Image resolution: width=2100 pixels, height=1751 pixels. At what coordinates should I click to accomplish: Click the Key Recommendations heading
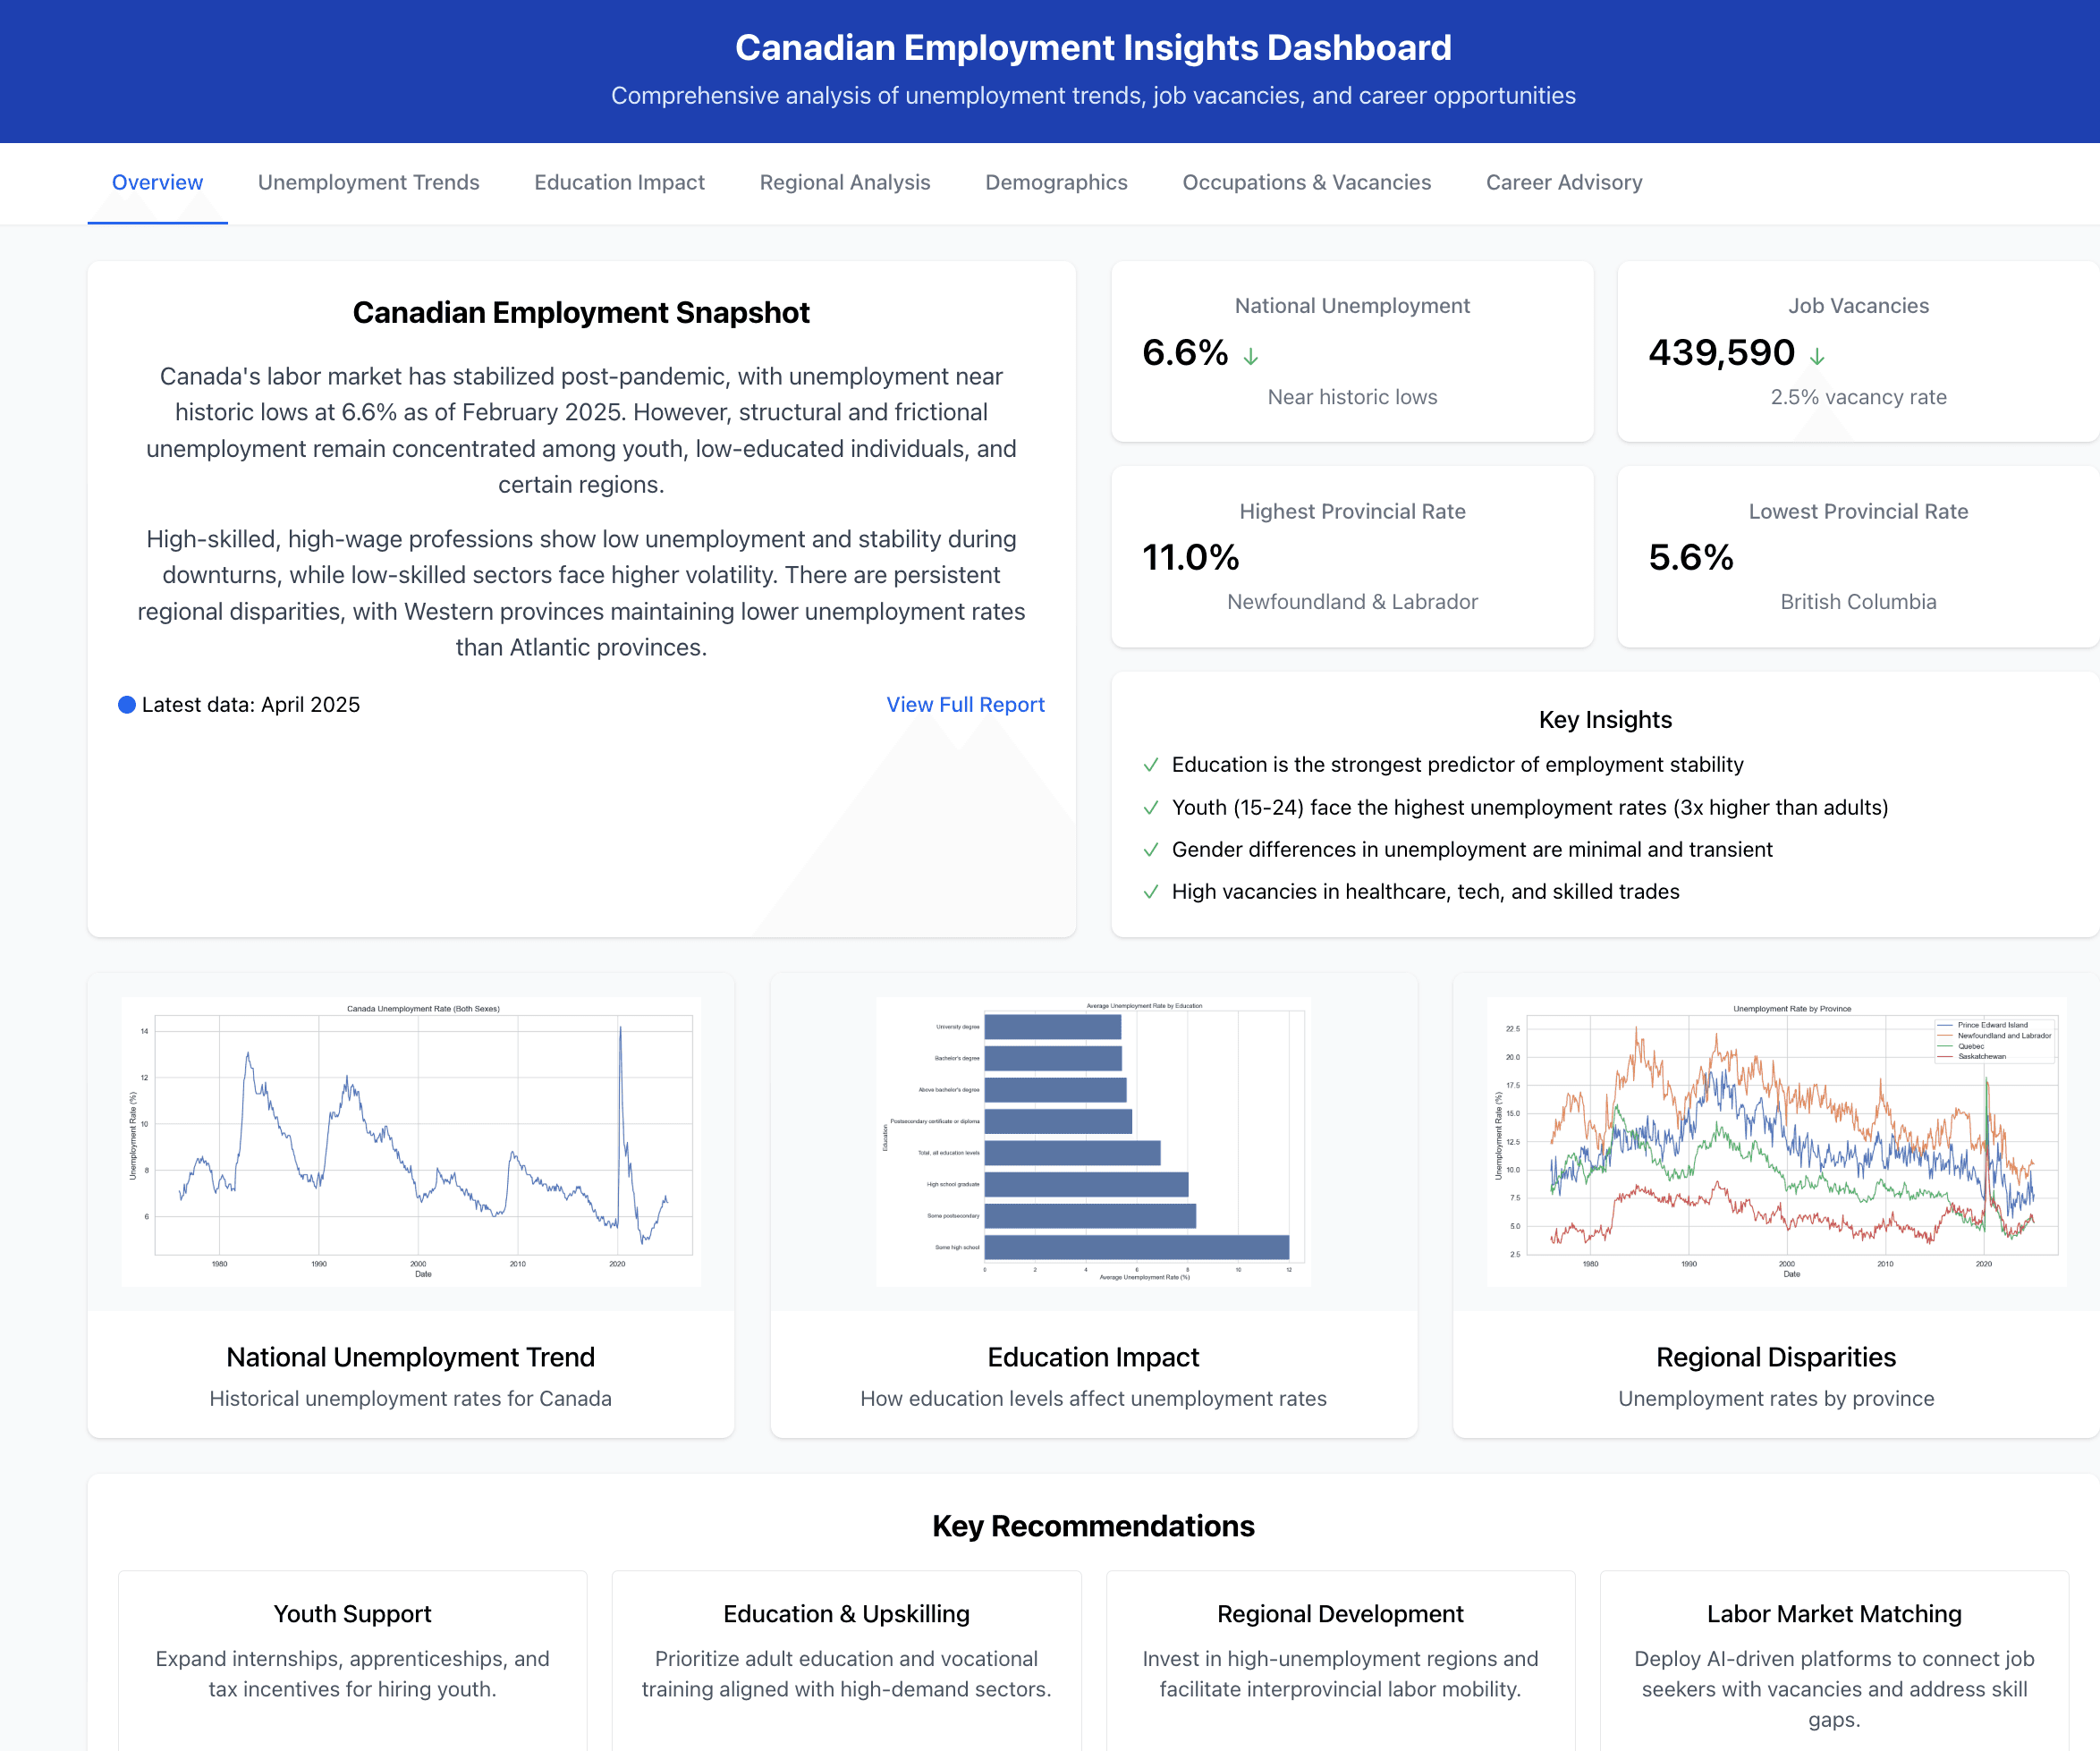tap(1093, 1526)
